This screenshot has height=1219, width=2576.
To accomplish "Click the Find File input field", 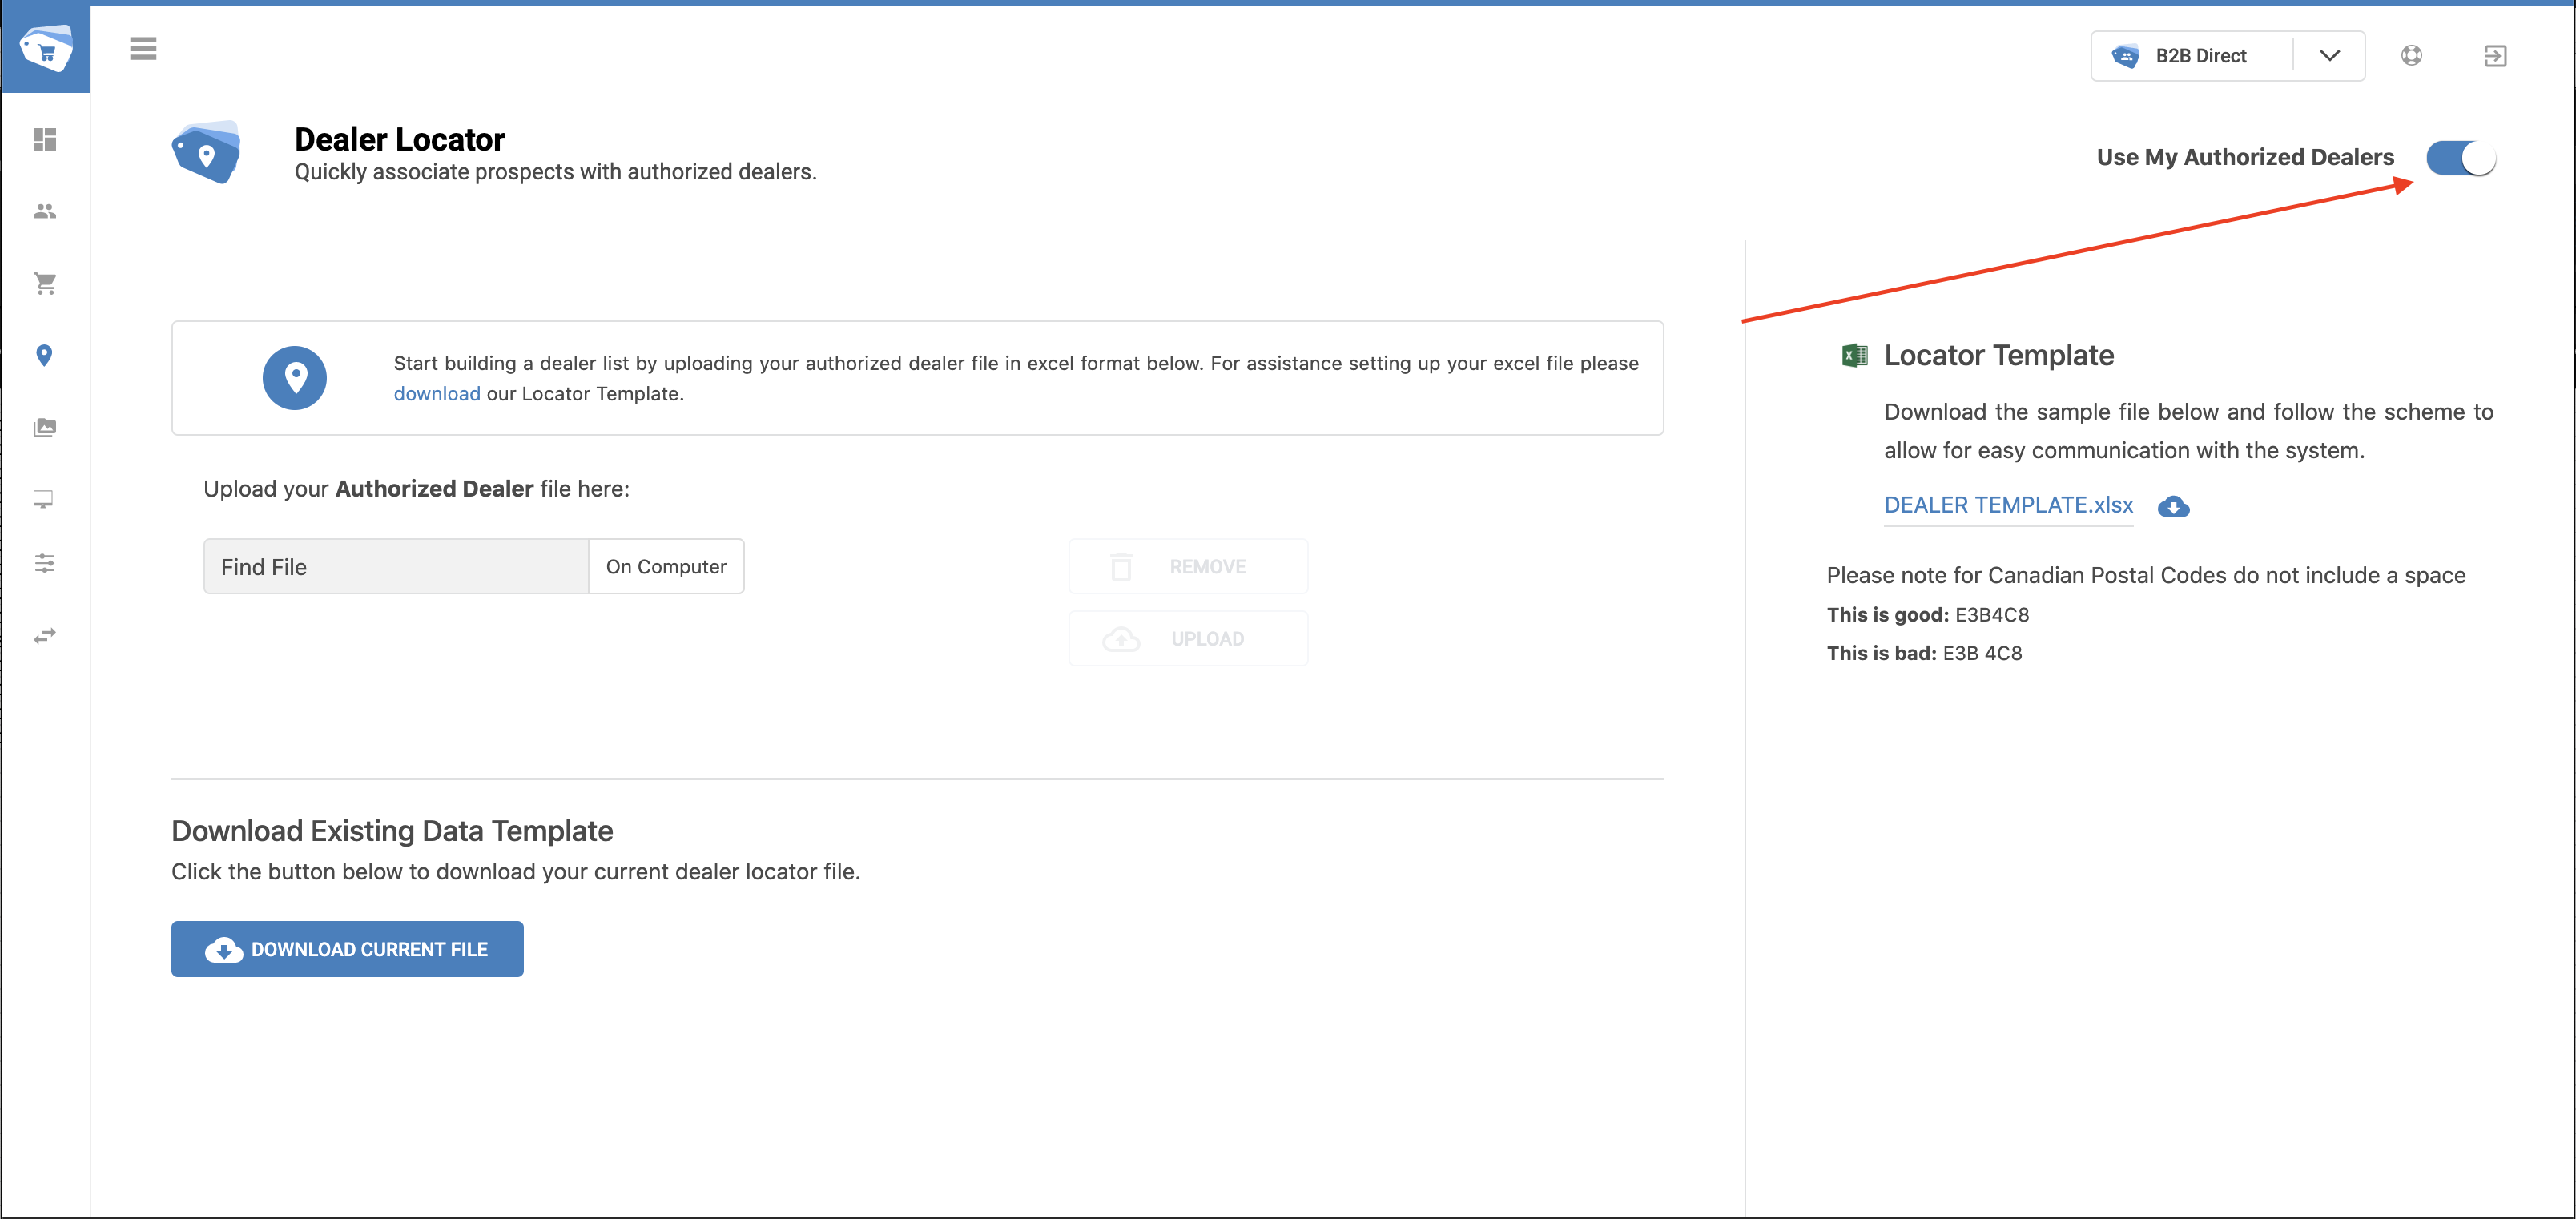I will 396,566.
